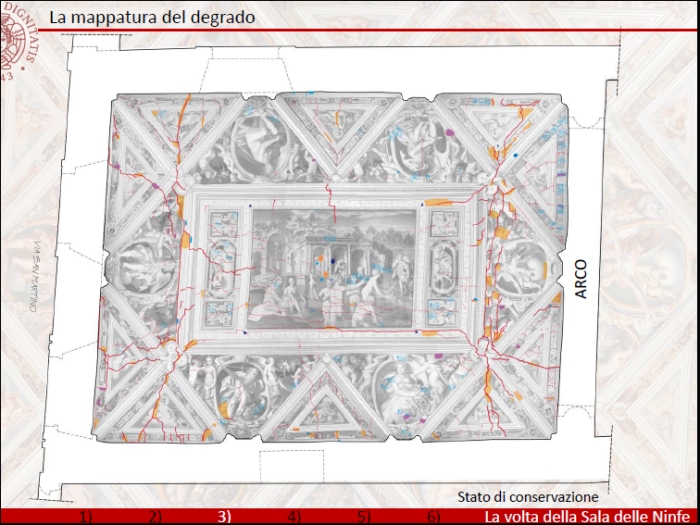The width and height of the screenshot is (700, 525).
Task: Select section 2) in the red footer
Action: pyautogui.click(x=155, y=517)
